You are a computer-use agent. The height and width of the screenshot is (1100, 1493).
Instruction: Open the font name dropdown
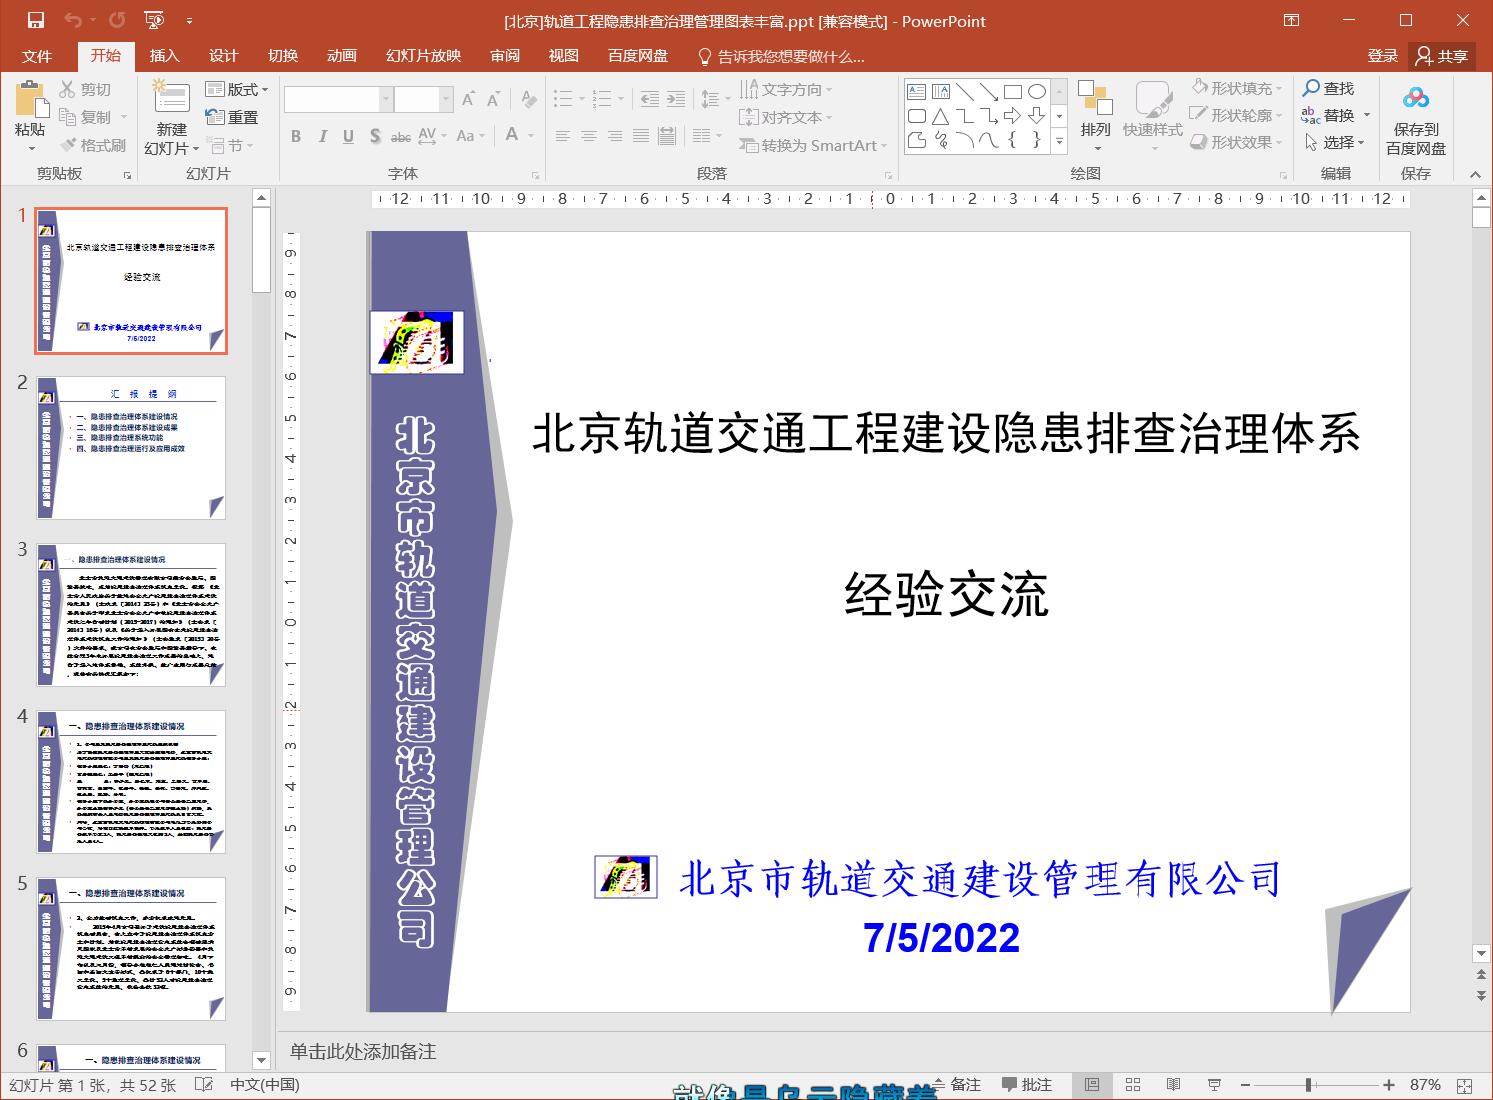pos(385,99)
